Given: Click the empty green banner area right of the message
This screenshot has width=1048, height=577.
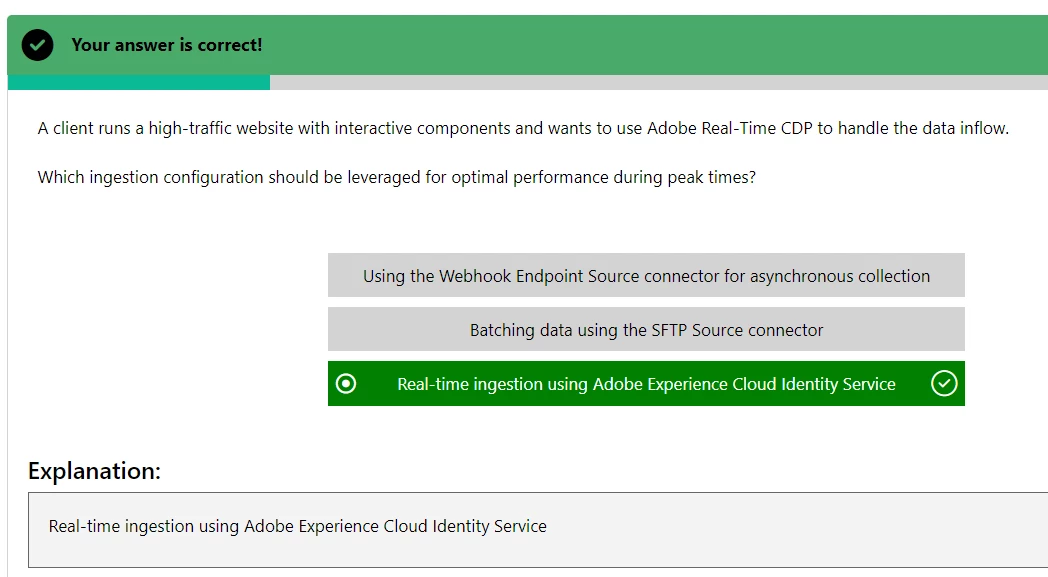Looking at the screenshot, I should 650,45.
